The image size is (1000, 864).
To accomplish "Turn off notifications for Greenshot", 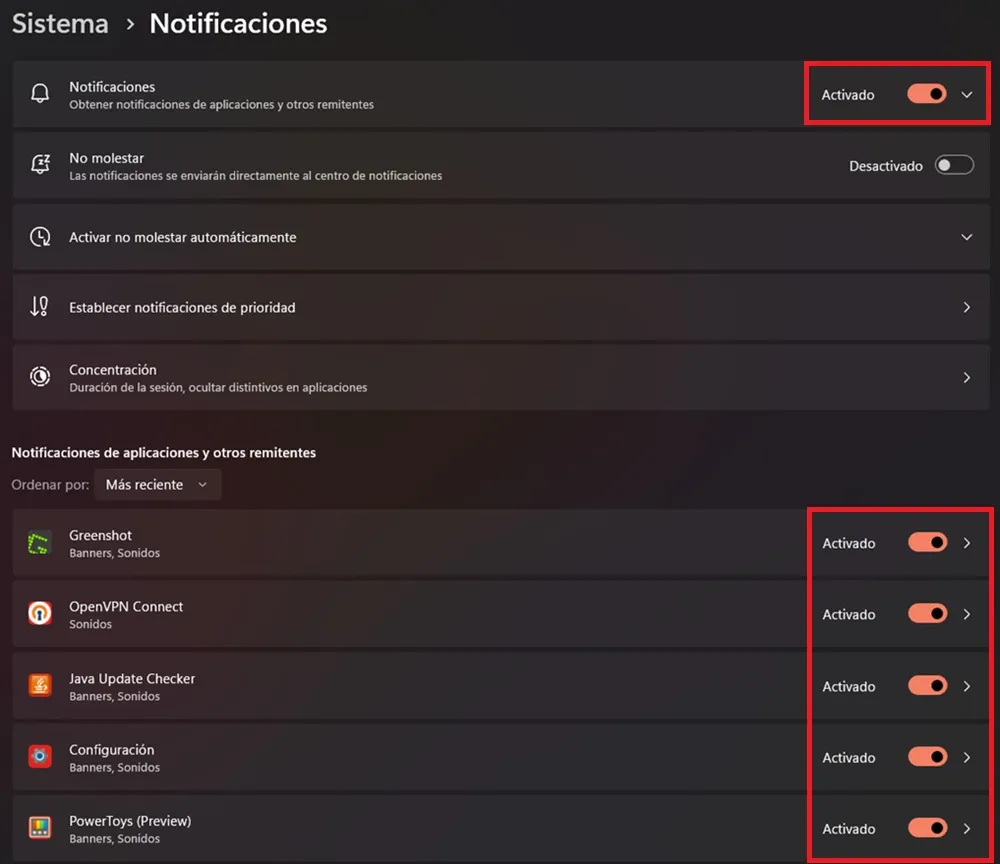I will click(928, 543).
